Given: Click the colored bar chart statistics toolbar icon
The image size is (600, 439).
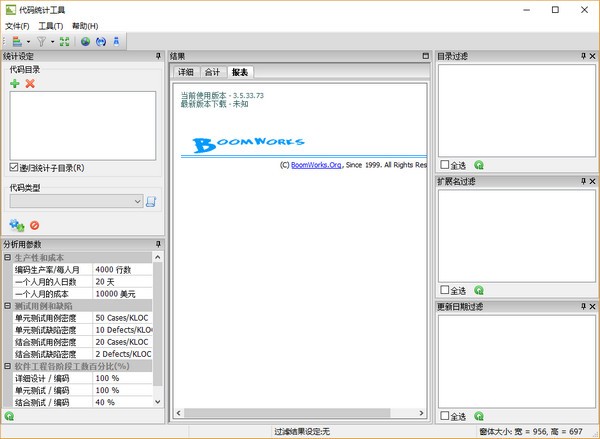Looking at the screenshot, I should point(17,41).
